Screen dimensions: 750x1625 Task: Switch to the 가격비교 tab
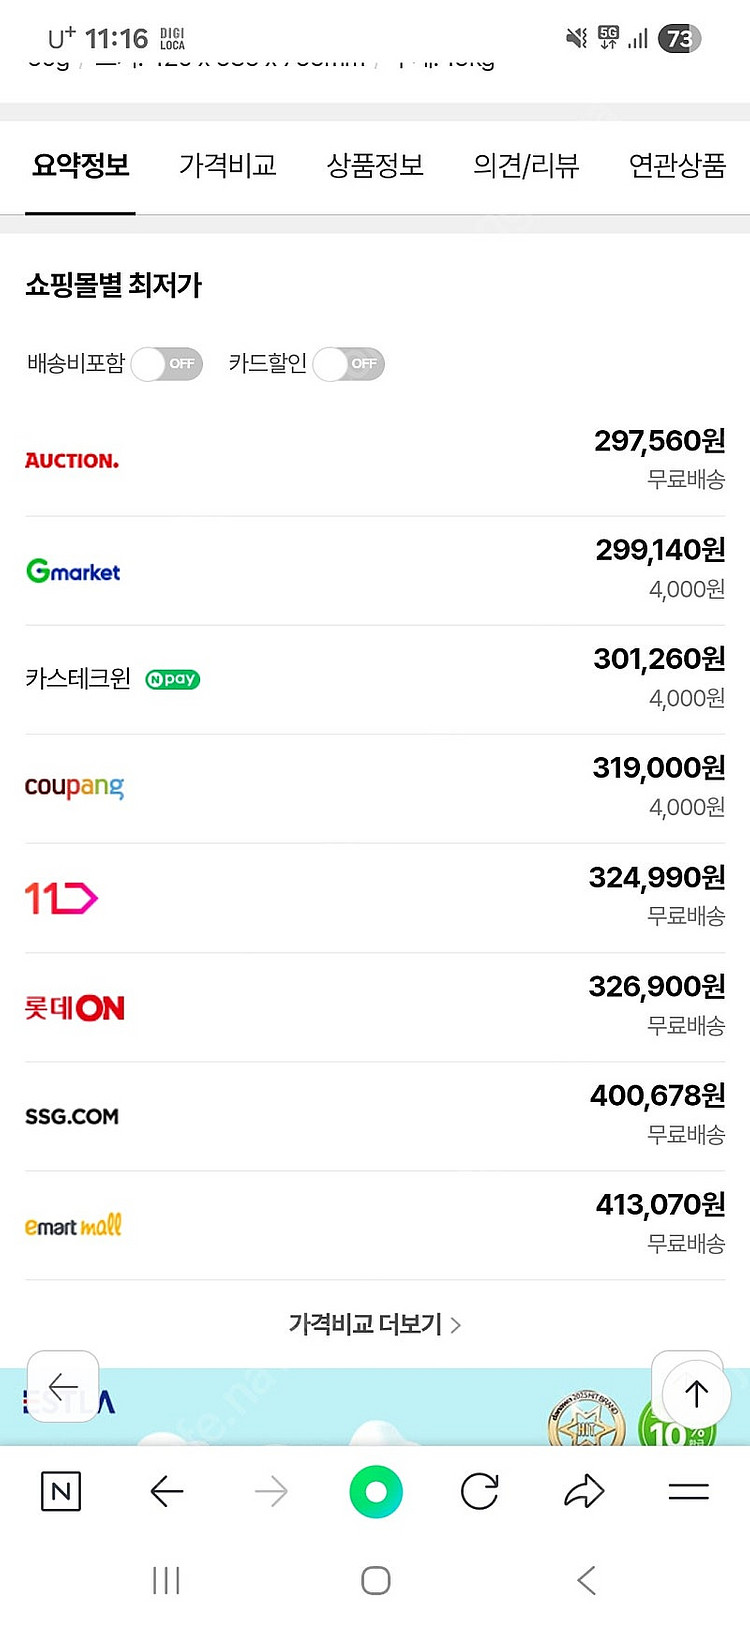click(x=228, y=165)
